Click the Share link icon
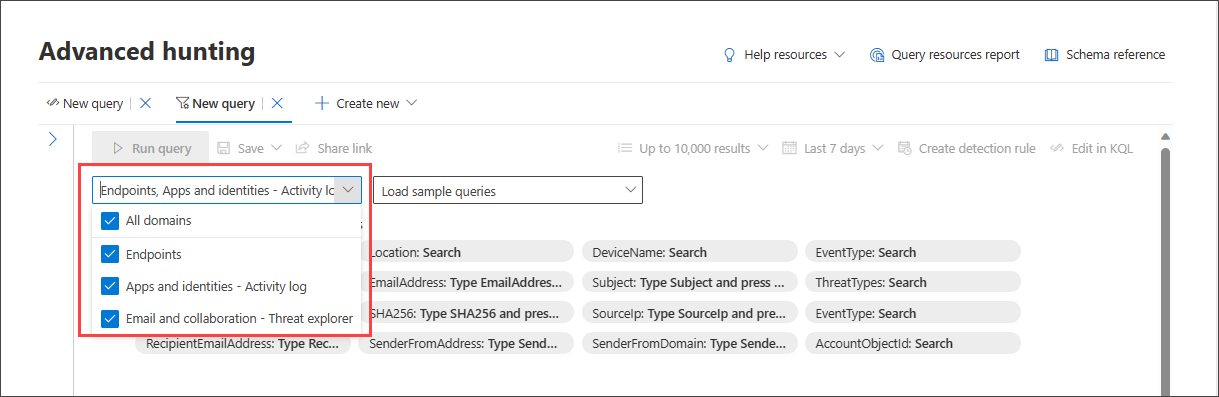 click(x=302, y=148)
